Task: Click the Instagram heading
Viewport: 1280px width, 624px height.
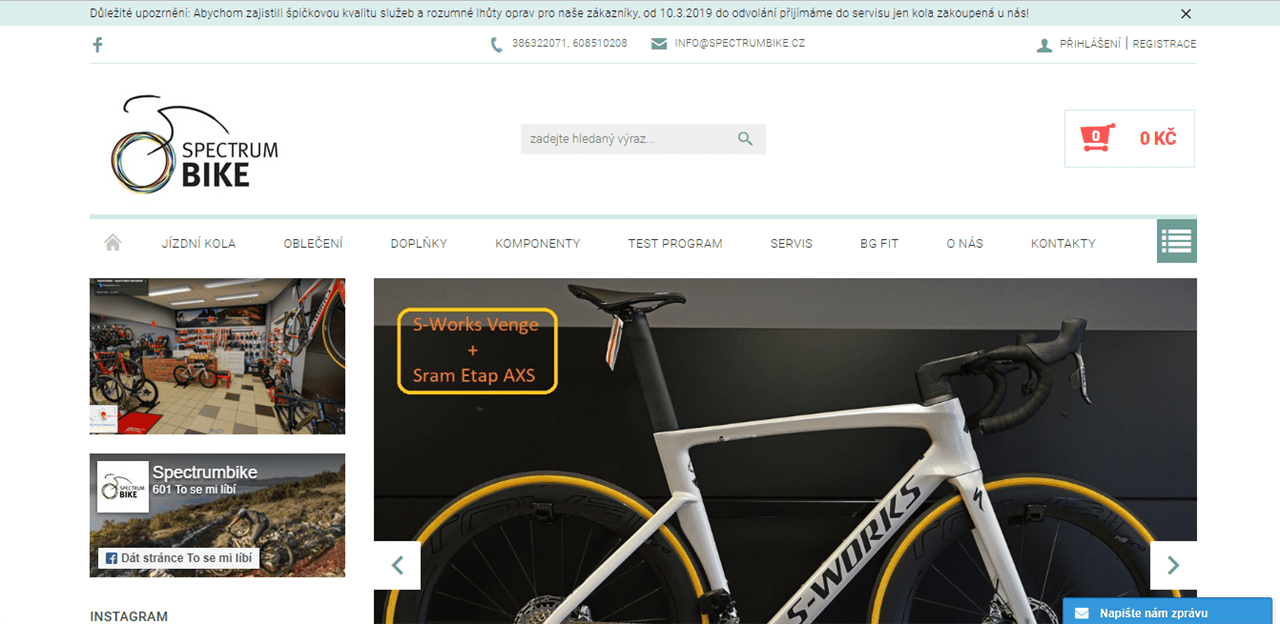Action: (129, 617)
